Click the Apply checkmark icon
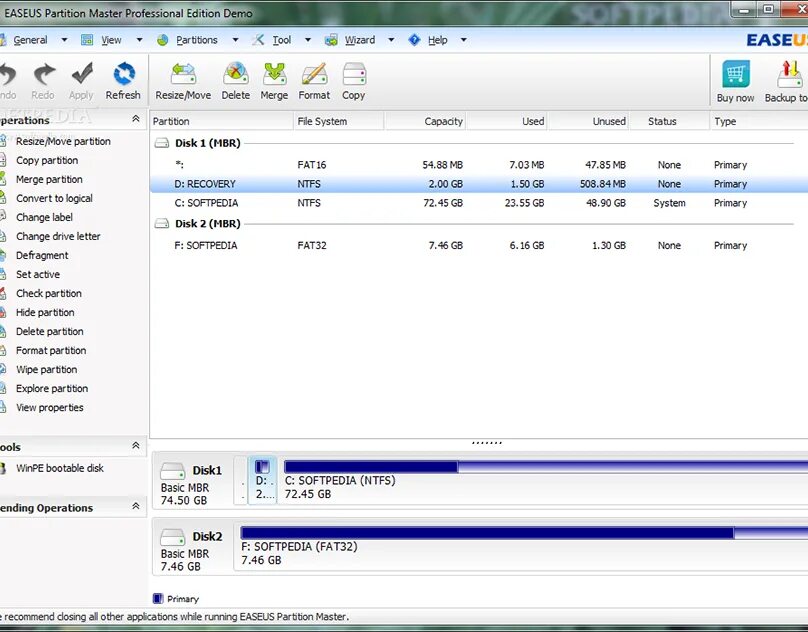The image size is (808, 632). (x=81, y=74)
